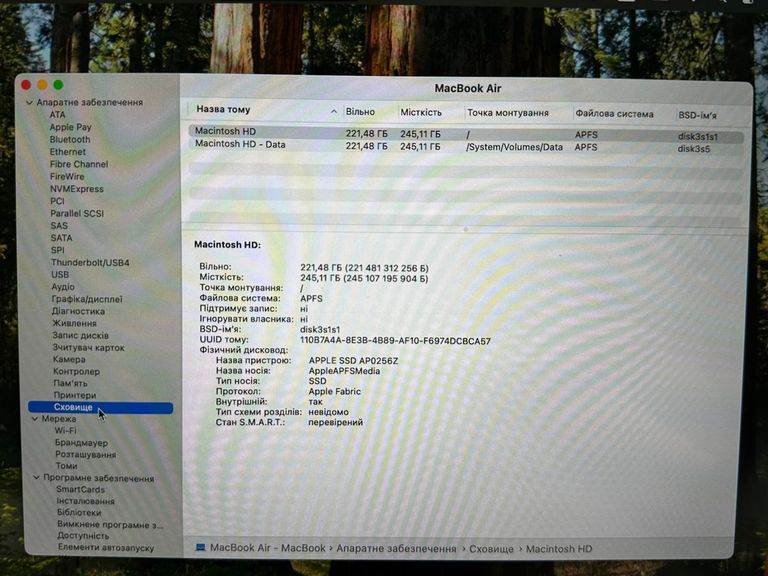Sort by Назва тому column arrow
Screen dimensions: 768x576
tap(334, 112)
